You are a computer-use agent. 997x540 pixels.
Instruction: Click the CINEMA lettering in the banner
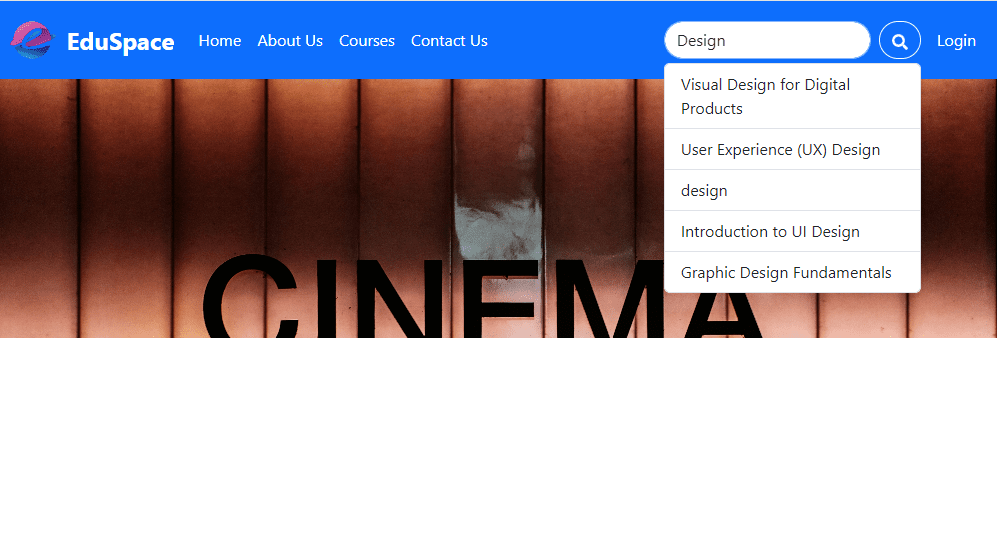(481, 296)
